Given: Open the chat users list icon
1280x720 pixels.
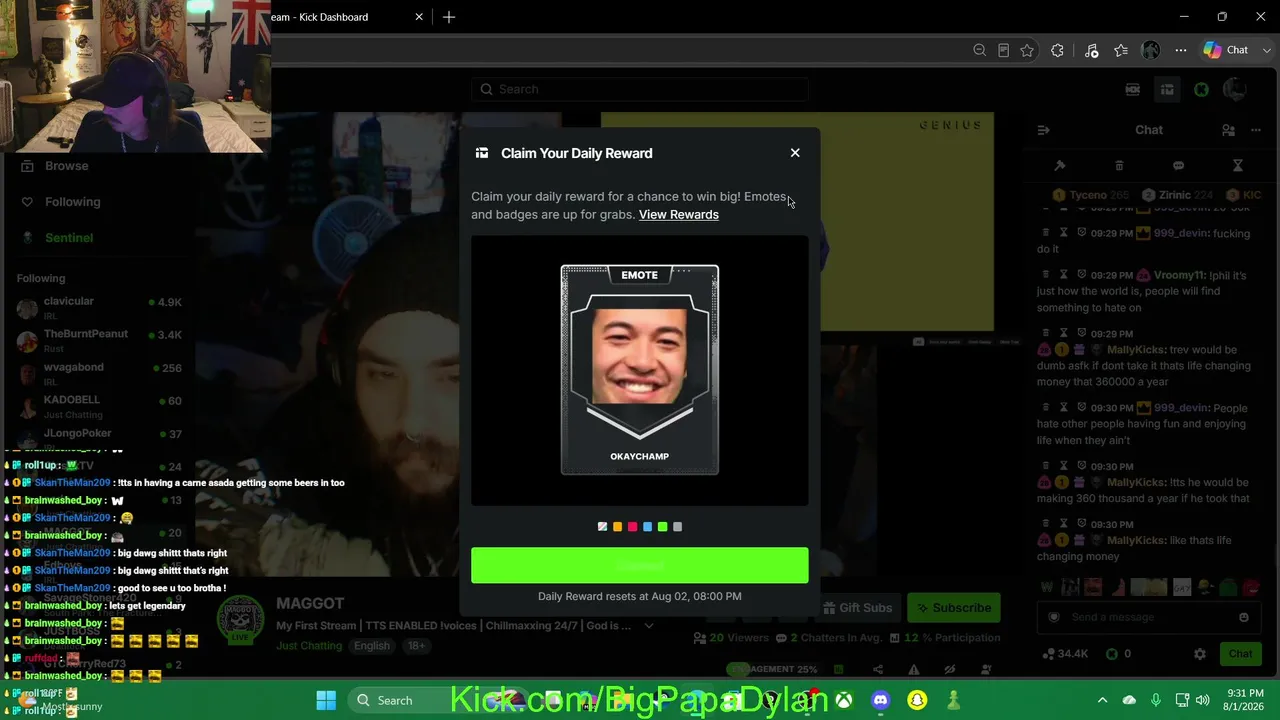Looking at the screenshot, I should coord(1228,130).
